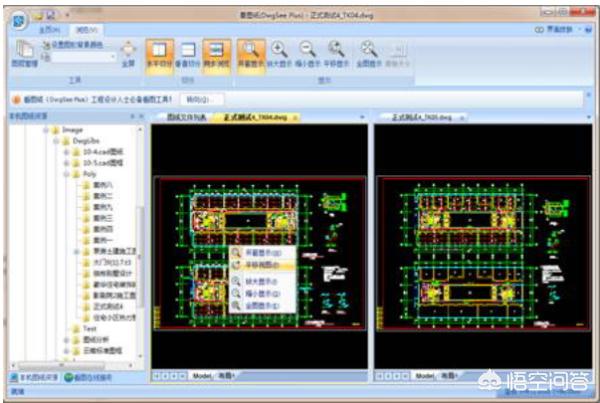Choose zoom extents (E) in context menu
This screenshot has height=403, width=600.
(x=263, y=306)
